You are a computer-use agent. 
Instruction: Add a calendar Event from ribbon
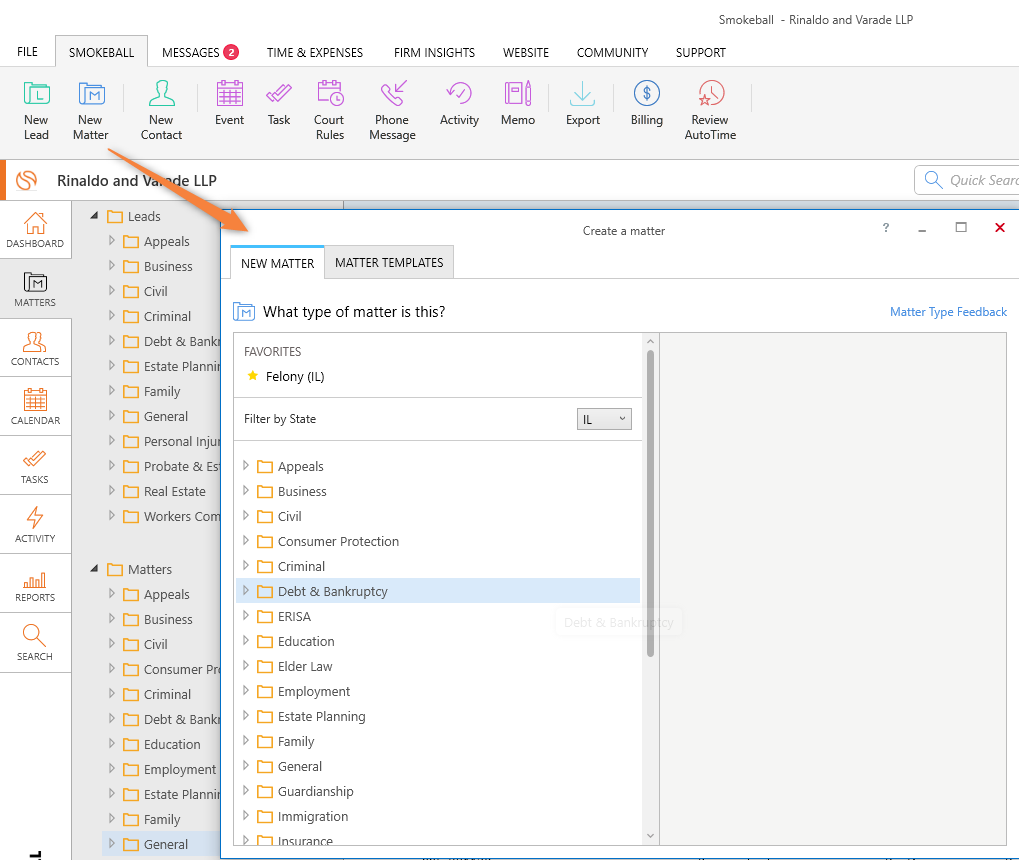[229, 103]
